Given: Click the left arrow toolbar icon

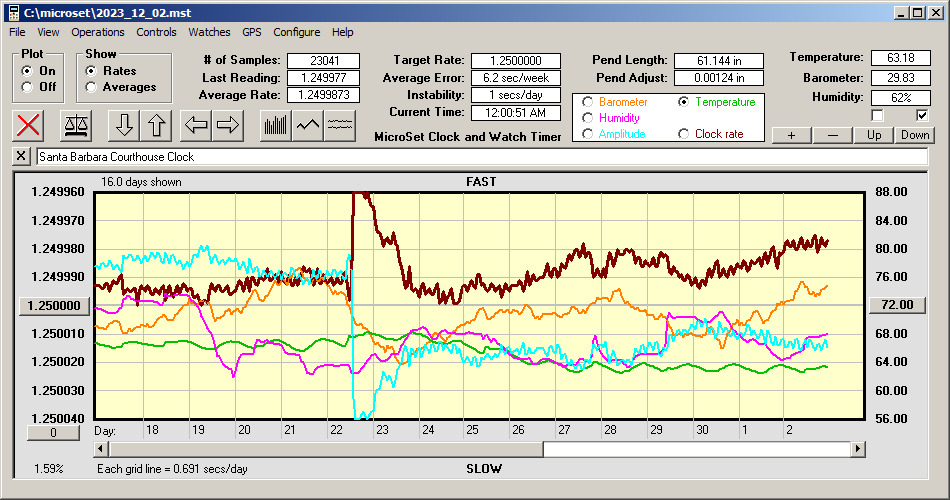Looking at the screenshot, I should (x=196, y=125).
